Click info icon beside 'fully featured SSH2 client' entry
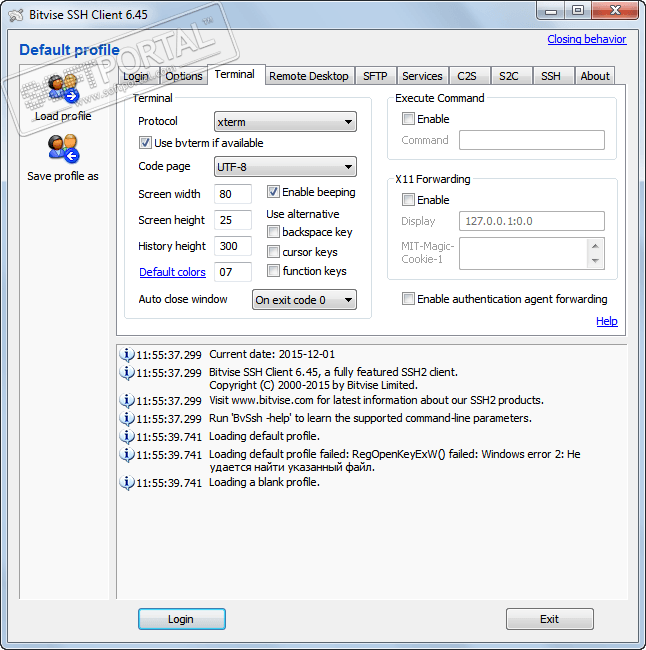 (x=127, y=373)
